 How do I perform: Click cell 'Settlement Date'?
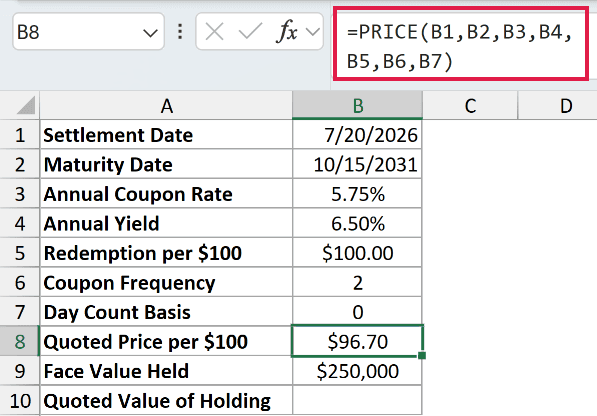point(166,135)
